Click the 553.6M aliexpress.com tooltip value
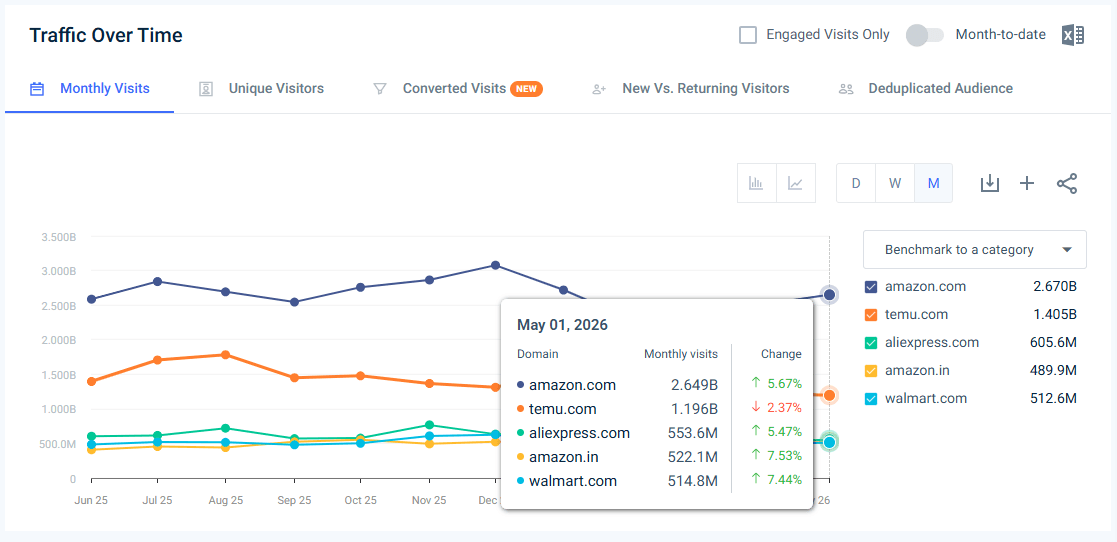This screenshot has width=1117, height=542. (x=692, y=432)
